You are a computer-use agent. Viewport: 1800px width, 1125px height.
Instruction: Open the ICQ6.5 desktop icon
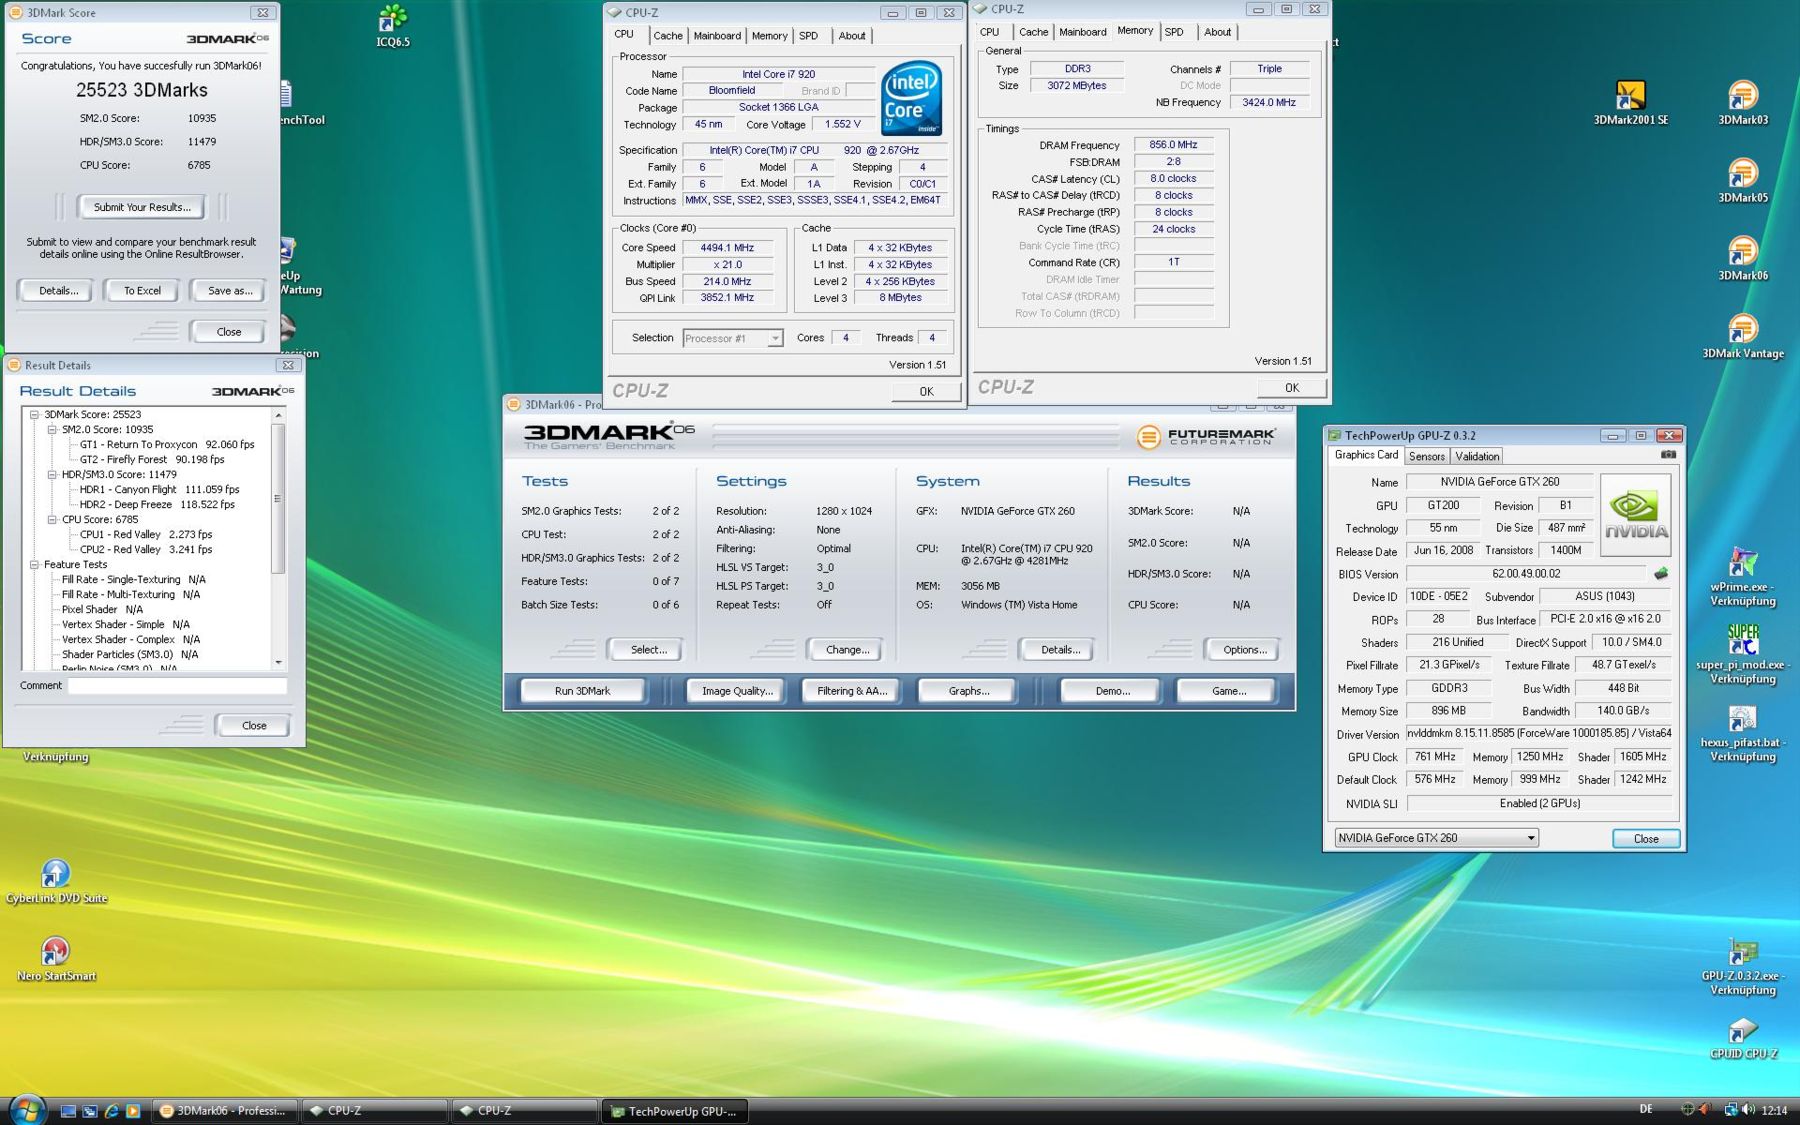(393, 26)
